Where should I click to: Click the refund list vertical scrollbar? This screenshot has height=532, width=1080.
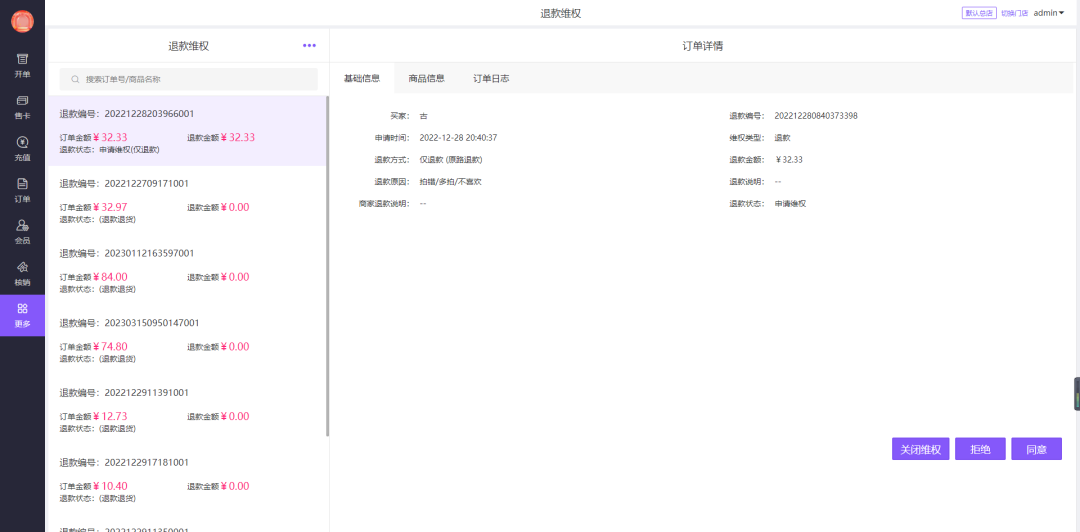point(327,266)
